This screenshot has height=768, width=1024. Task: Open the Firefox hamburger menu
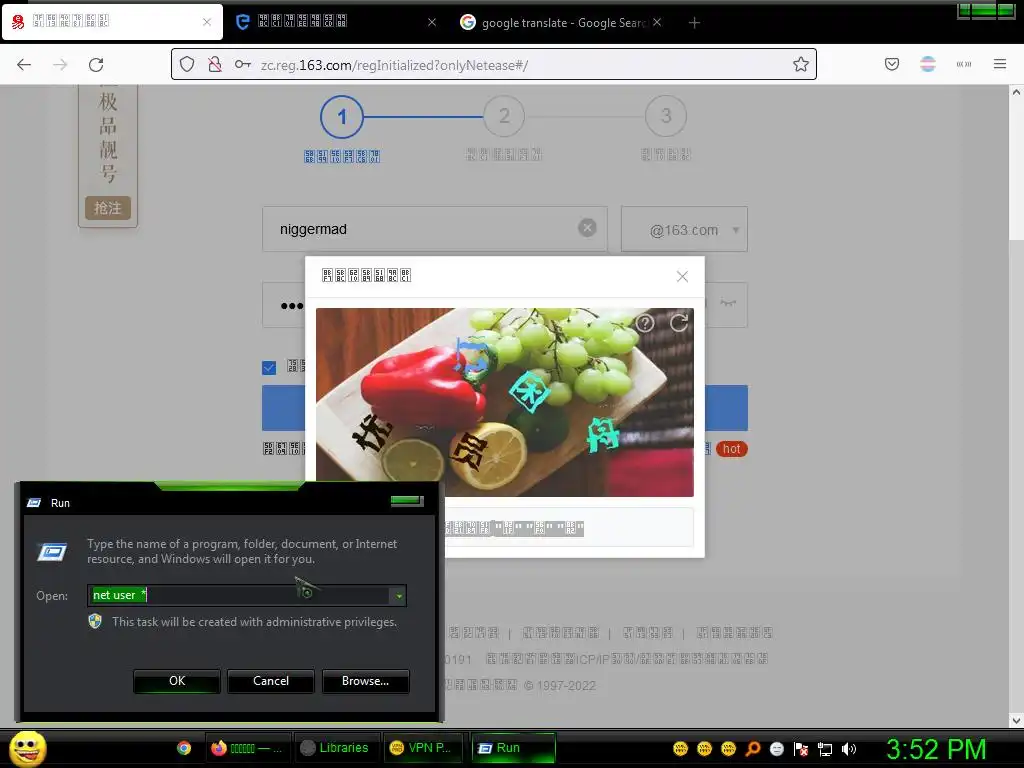click(1000, 64)
